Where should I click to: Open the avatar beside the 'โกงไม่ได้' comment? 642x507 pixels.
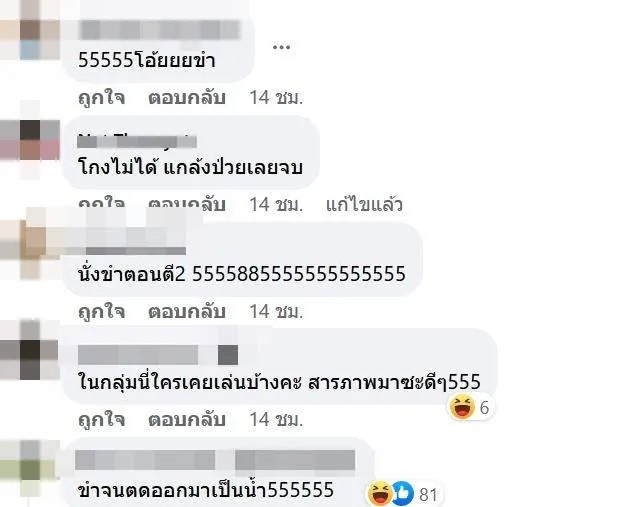click(29, 140)
